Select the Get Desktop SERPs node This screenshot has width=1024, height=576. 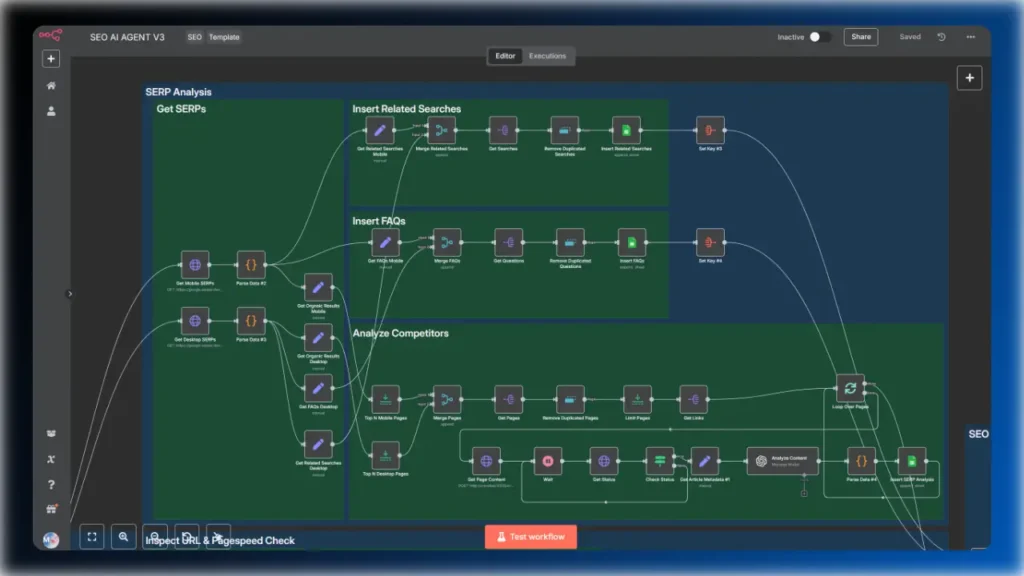(195, 321)
